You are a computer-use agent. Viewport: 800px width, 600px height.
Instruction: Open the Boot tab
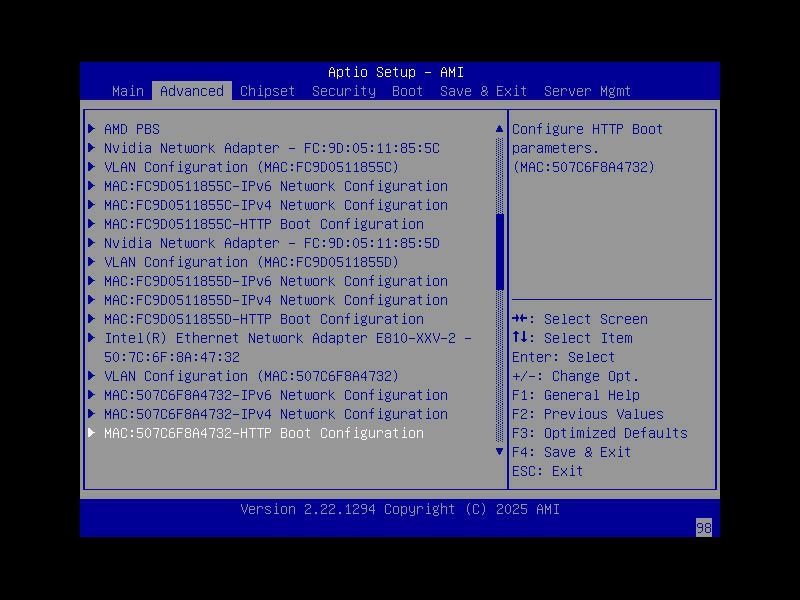point(407,91)
